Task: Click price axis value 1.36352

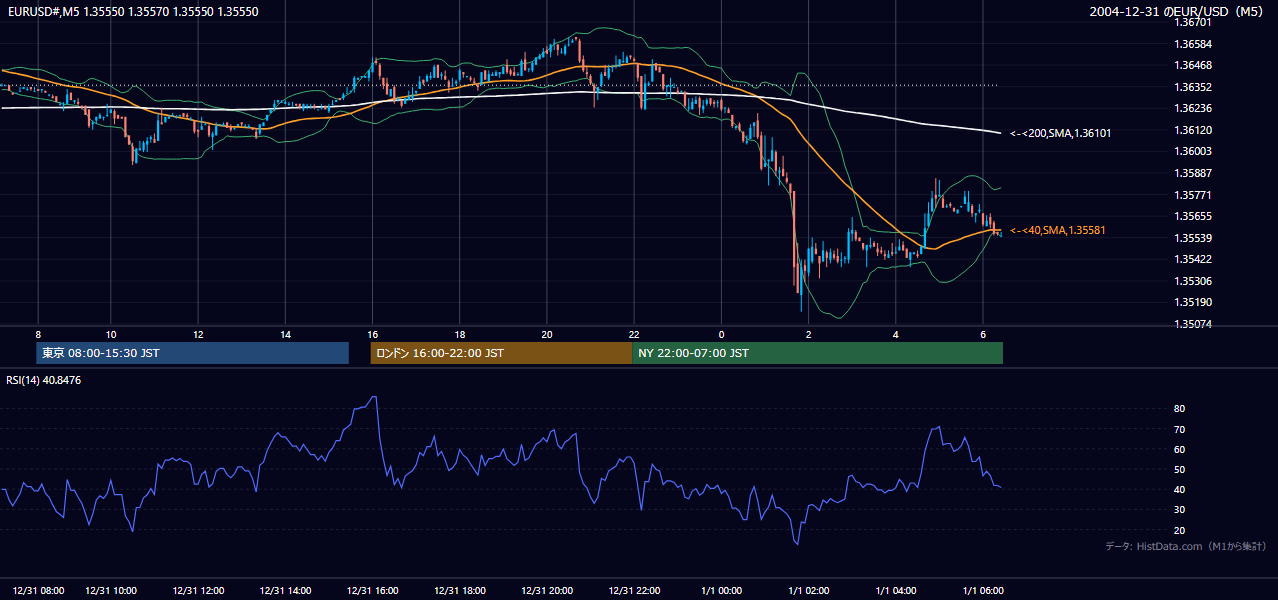Action: 1192,87
